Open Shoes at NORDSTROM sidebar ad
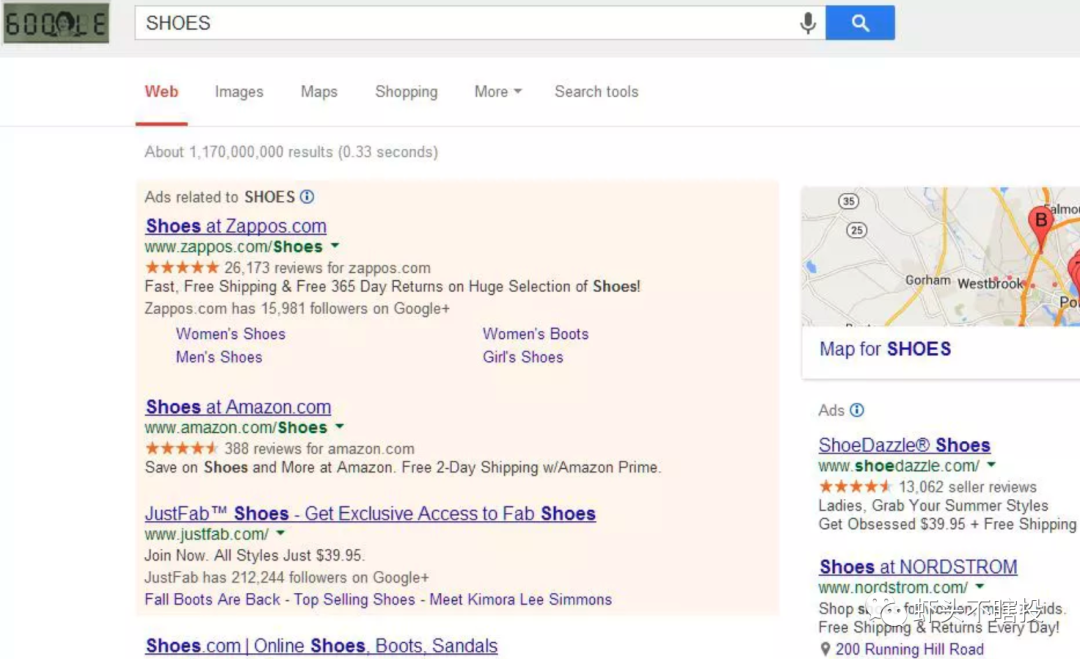 [918, 567]
